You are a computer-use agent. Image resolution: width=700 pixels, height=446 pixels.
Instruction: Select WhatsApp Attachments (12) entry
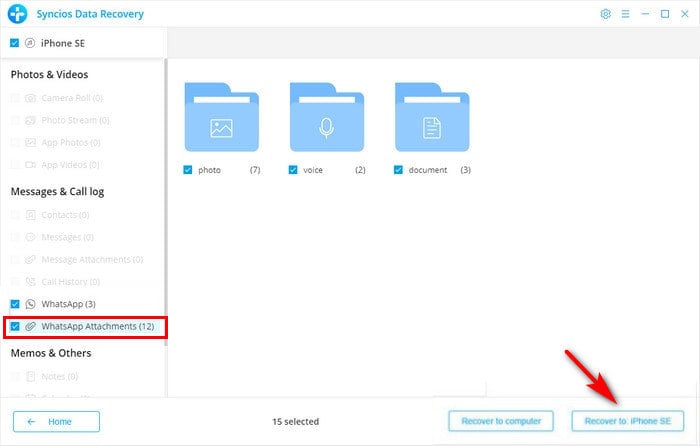pos(98,326)
